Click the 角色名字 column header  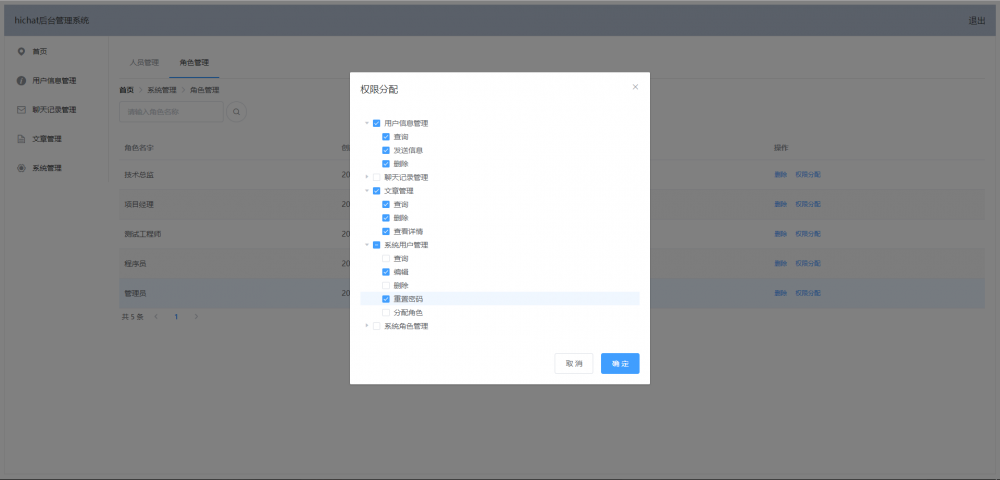[x=138, y=148]
